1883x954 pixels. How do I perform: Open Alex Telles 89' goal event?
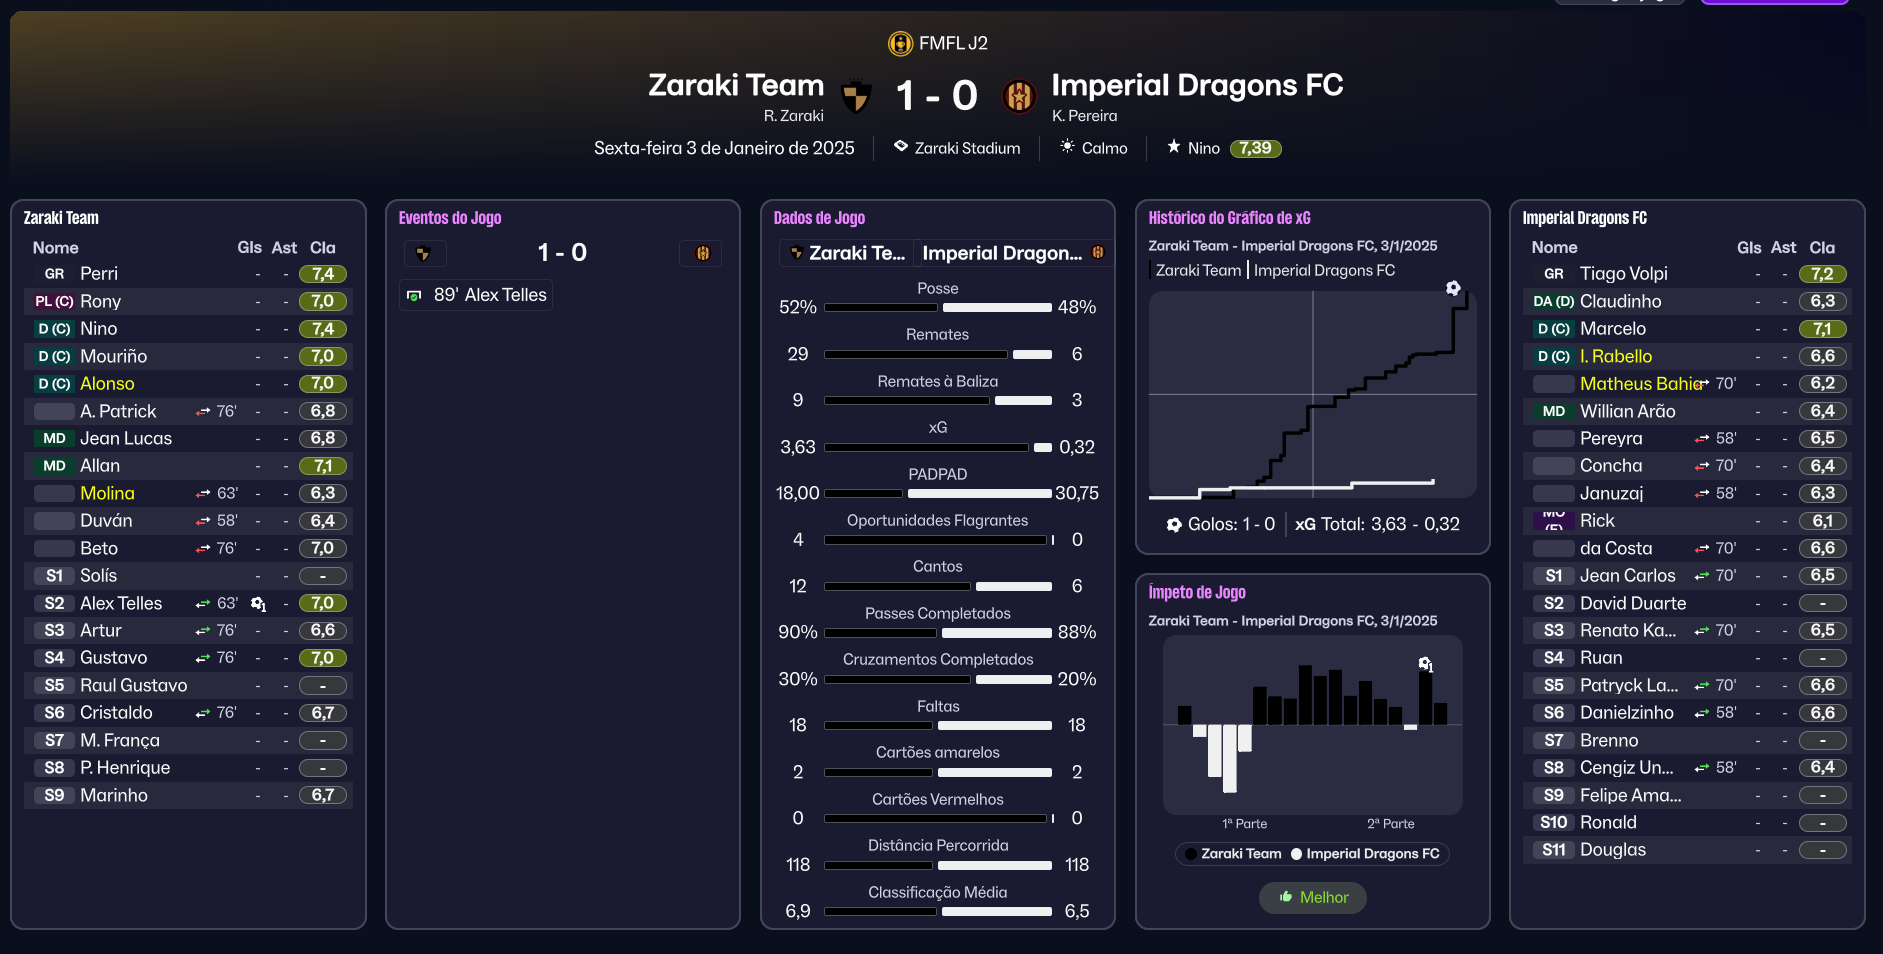479,295
